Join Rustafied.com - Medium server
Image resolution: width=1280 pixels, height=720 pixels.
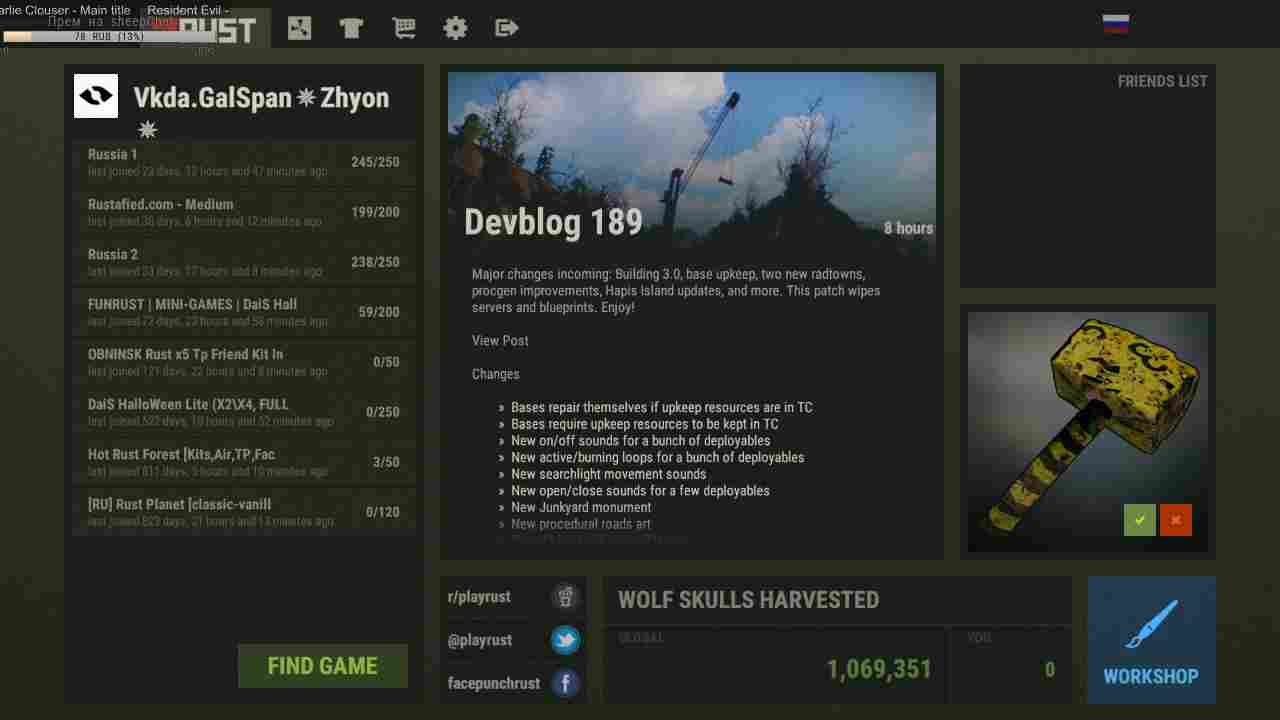click(244, 212)
